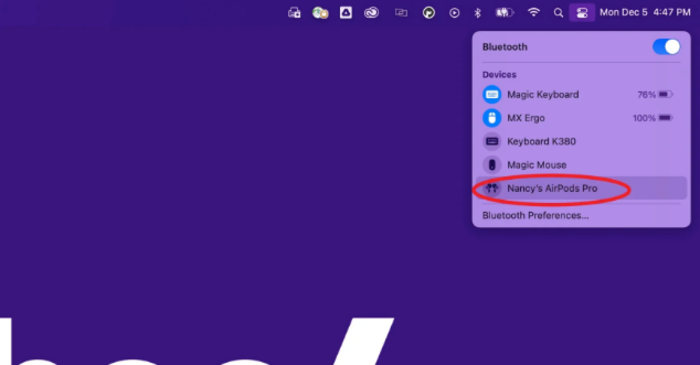Click the printer-style menu bar icon
Viewport: 700px width, 365px height.
point(294,13)
